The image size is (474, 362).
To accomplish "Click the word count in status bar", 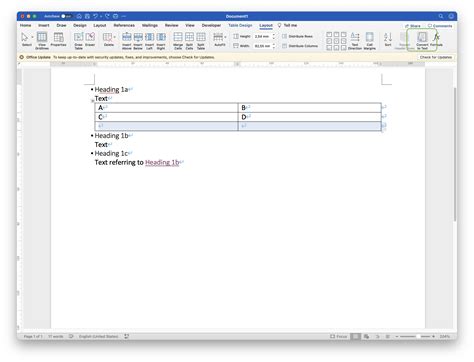I will pyautogui.click(x=55, y=337).
